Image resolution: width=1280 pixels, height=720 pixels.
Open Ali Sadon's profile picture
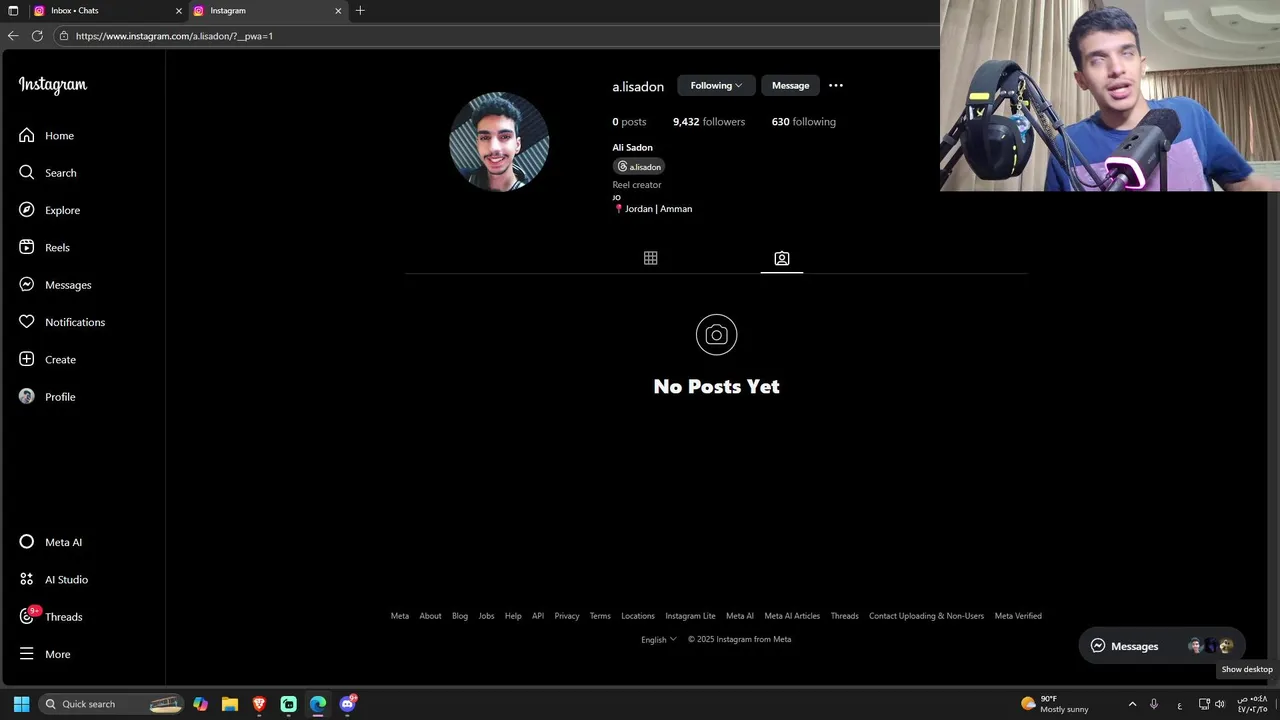499,142
